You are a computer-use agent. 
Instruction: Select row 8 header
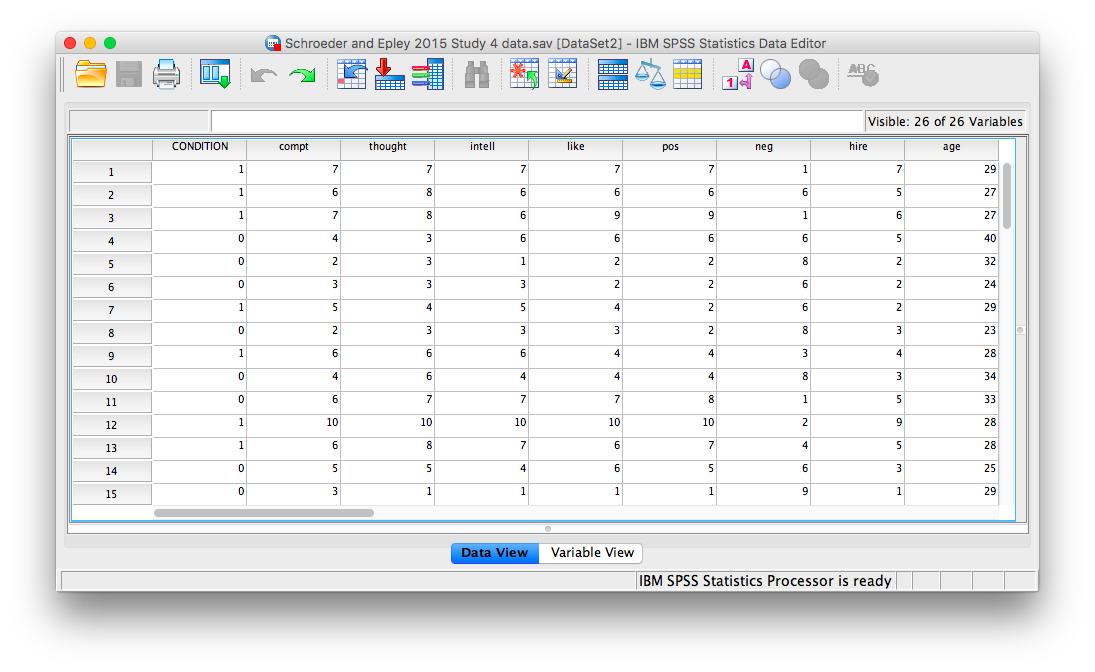(x=112, y=333)
